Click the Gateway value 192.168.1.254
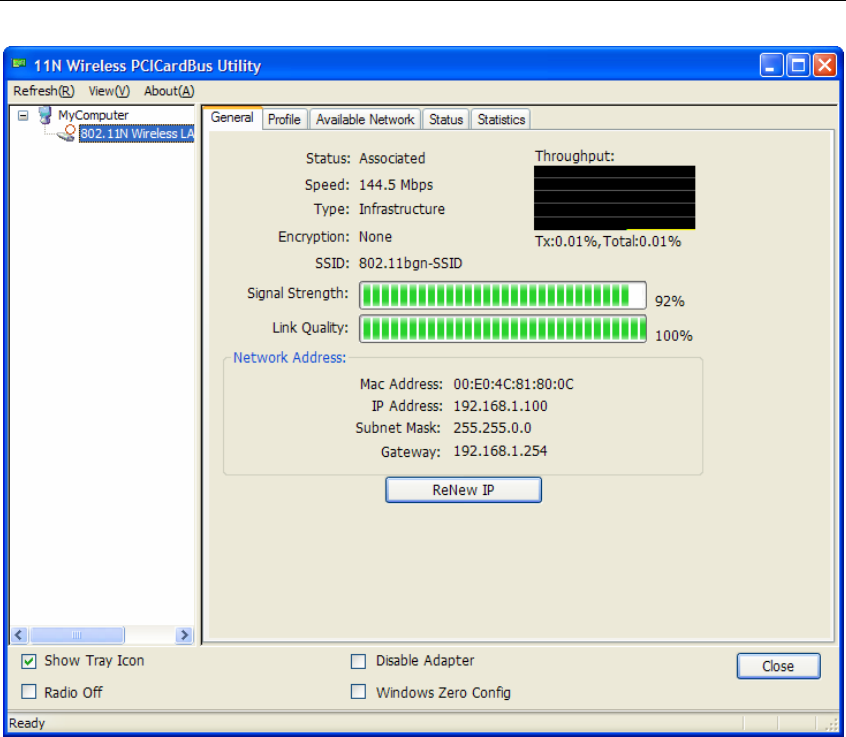Viewport: 846px width, 737px height. coord(500,451)
